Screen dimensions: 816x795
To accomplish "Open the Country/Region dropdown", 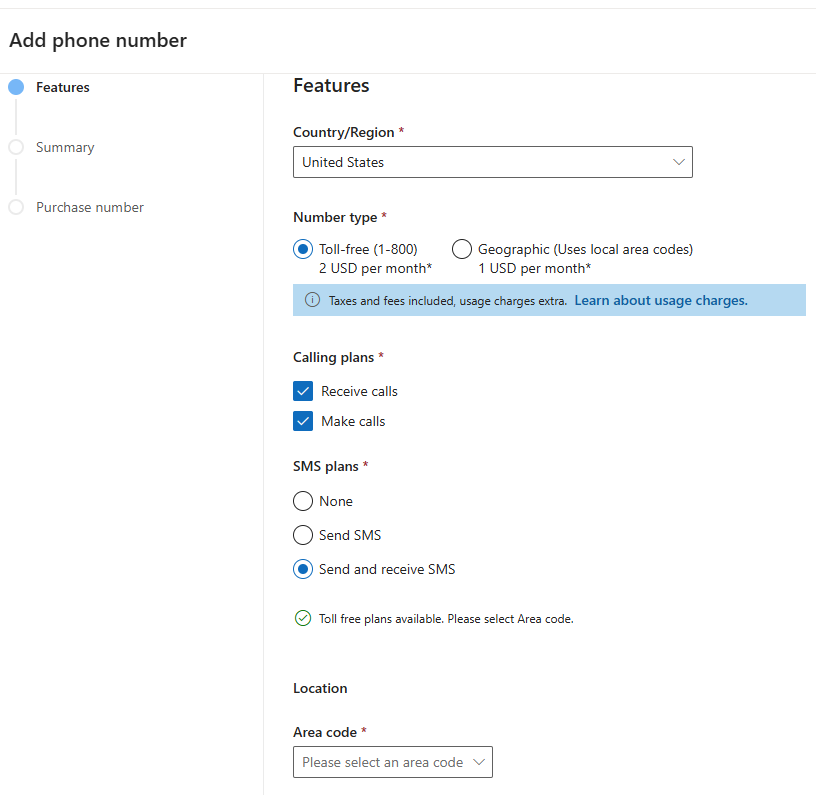I will 492,162.
